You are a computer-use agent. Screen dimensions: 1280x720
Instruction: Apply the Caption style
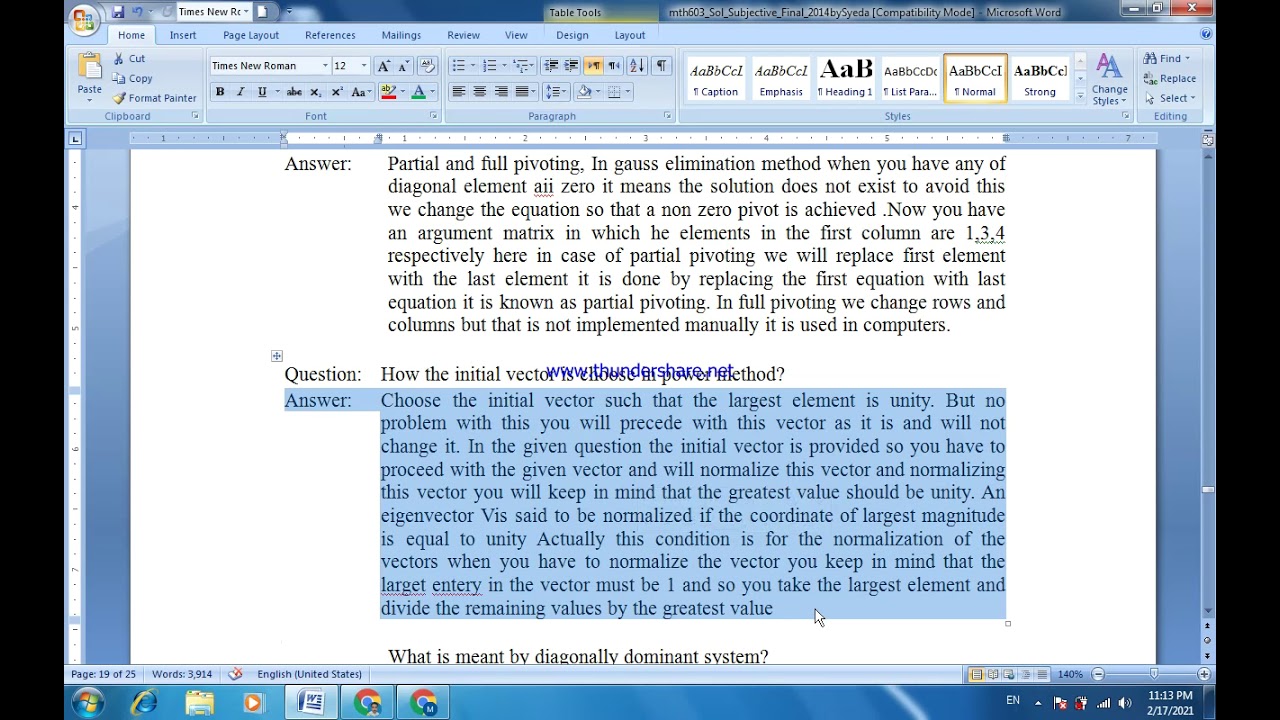(716, 78)
